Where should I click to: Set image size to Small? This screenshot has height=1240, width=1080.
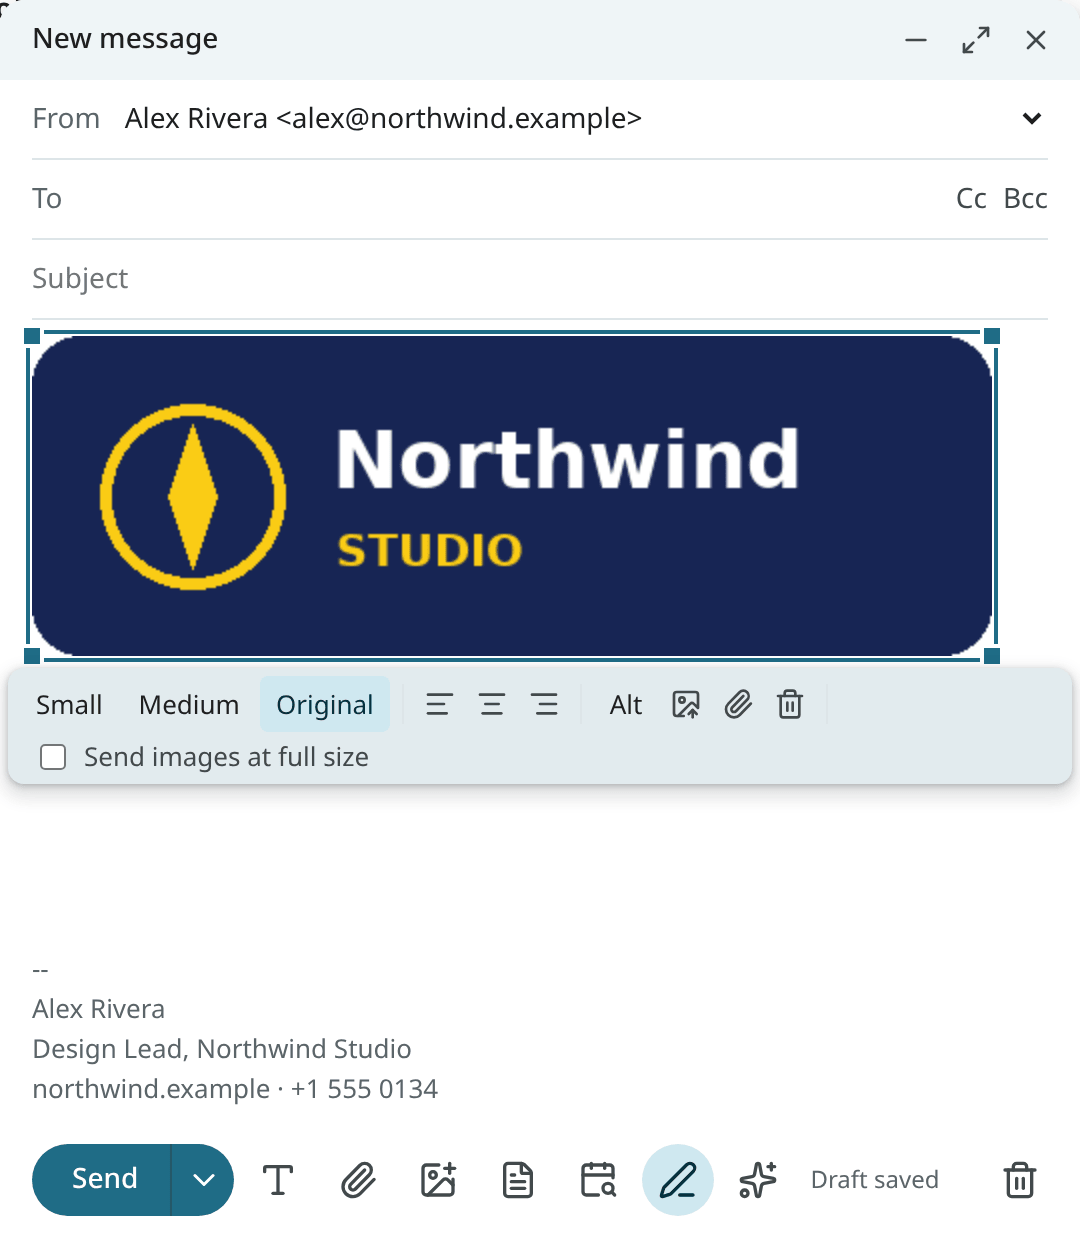69,705
